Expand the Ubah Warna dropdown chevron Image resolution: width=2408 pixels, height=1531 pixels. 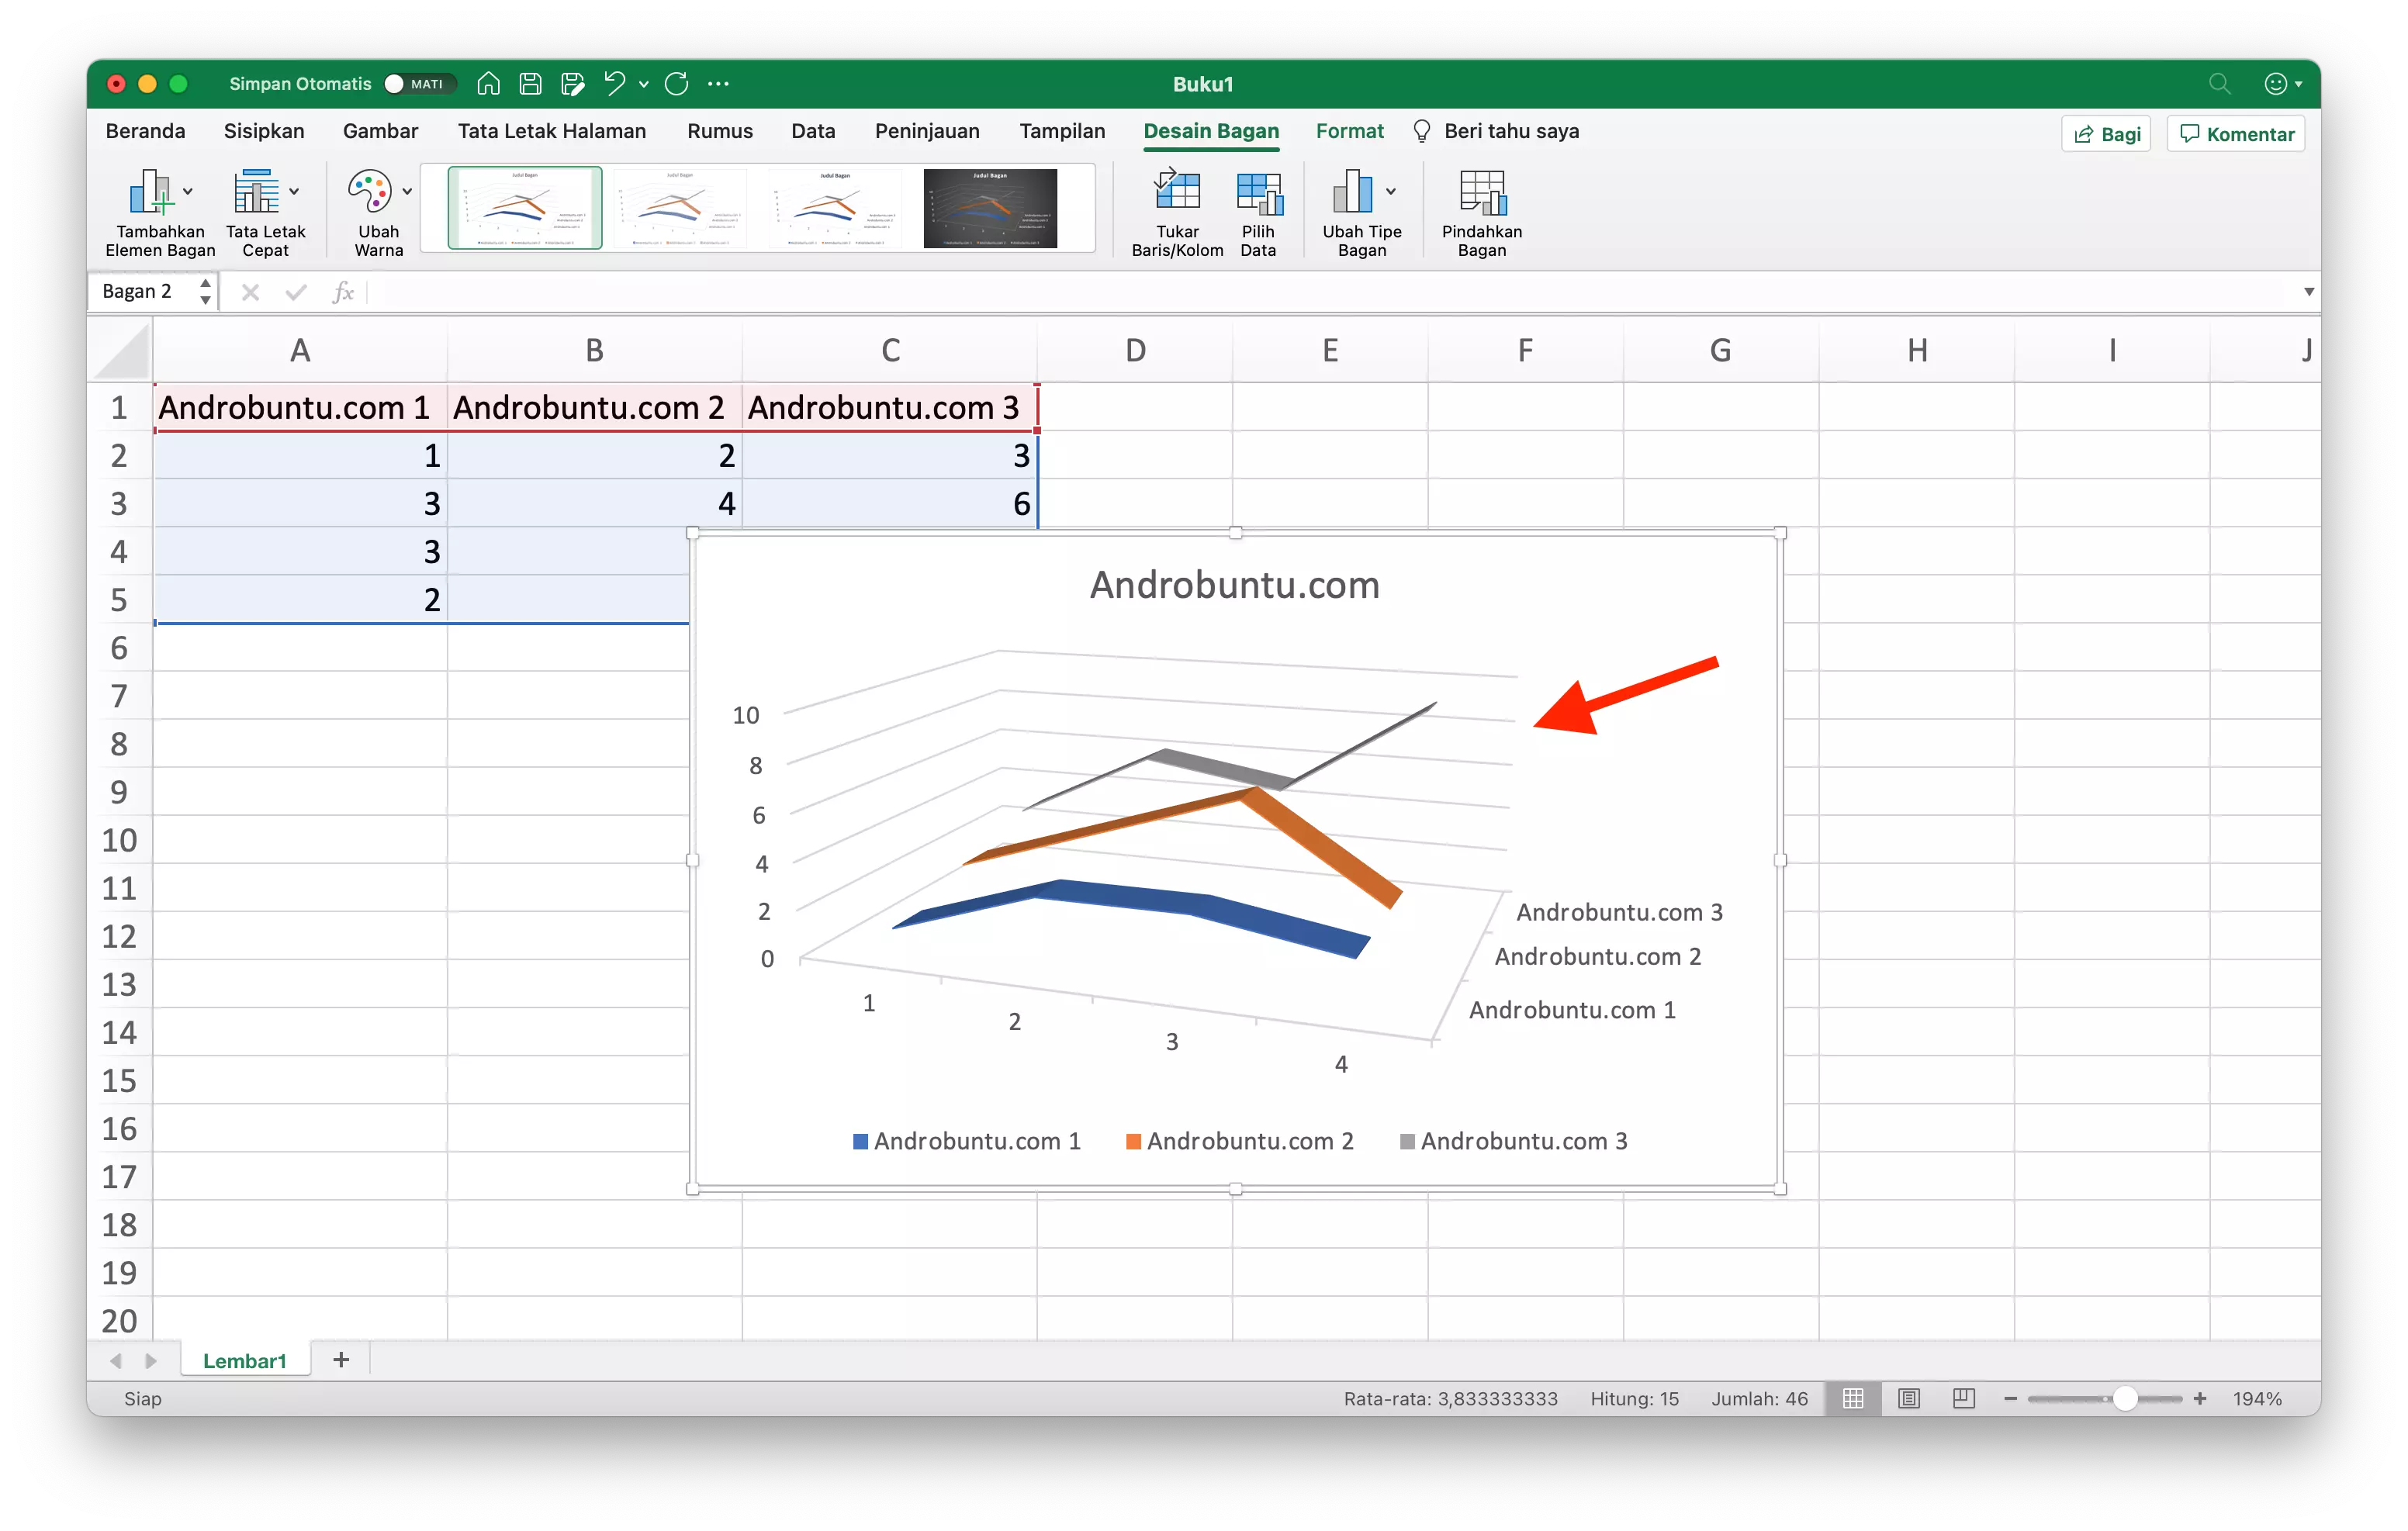click(406, 192)
